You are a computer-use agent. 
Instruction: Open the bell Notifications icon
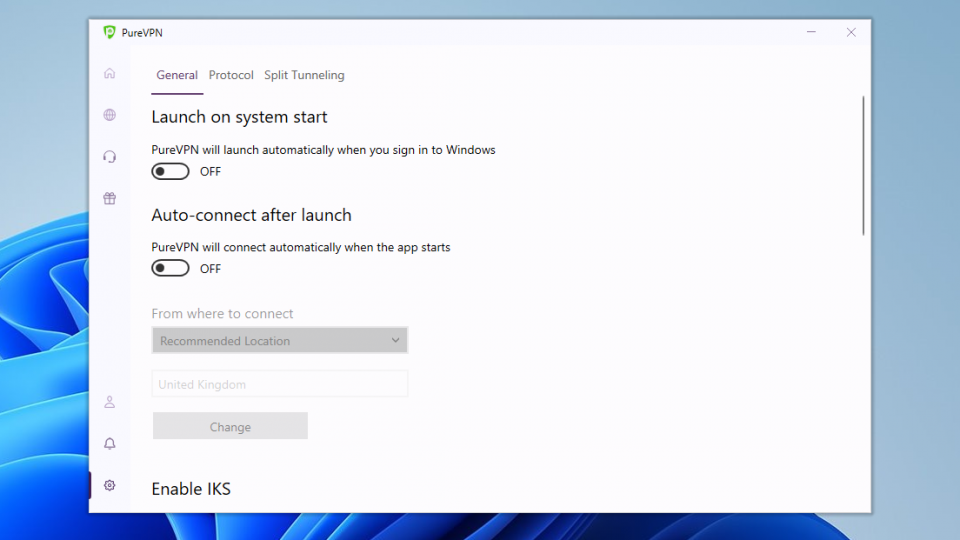110,444
